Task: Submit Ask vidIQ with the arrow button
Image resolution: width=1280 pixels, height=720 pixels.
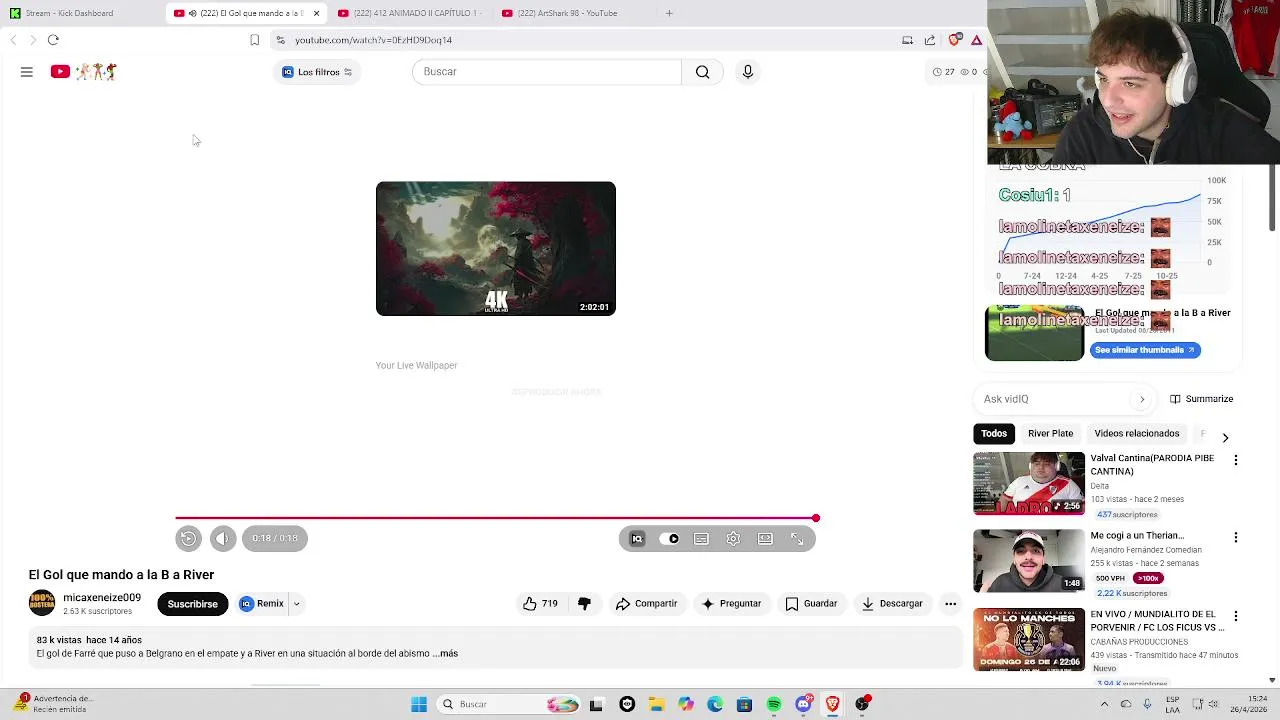Action: (1142, 399)
